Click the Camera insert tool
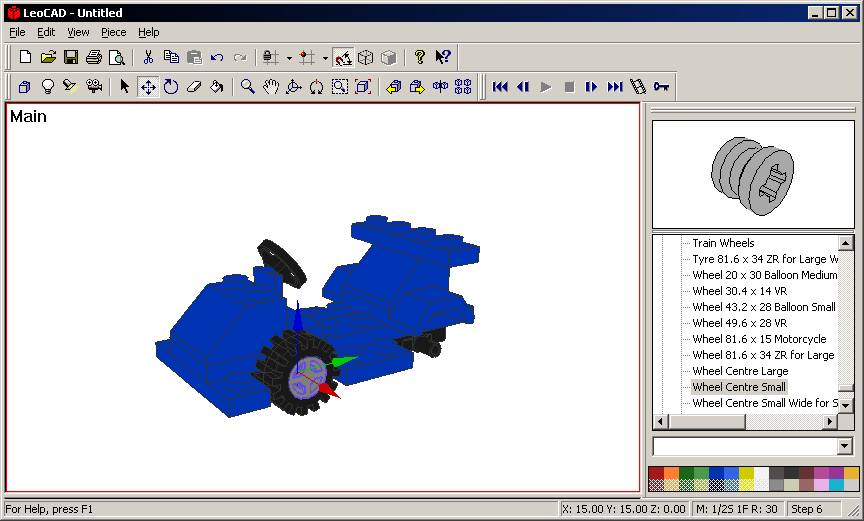 [x=93, y=87]
